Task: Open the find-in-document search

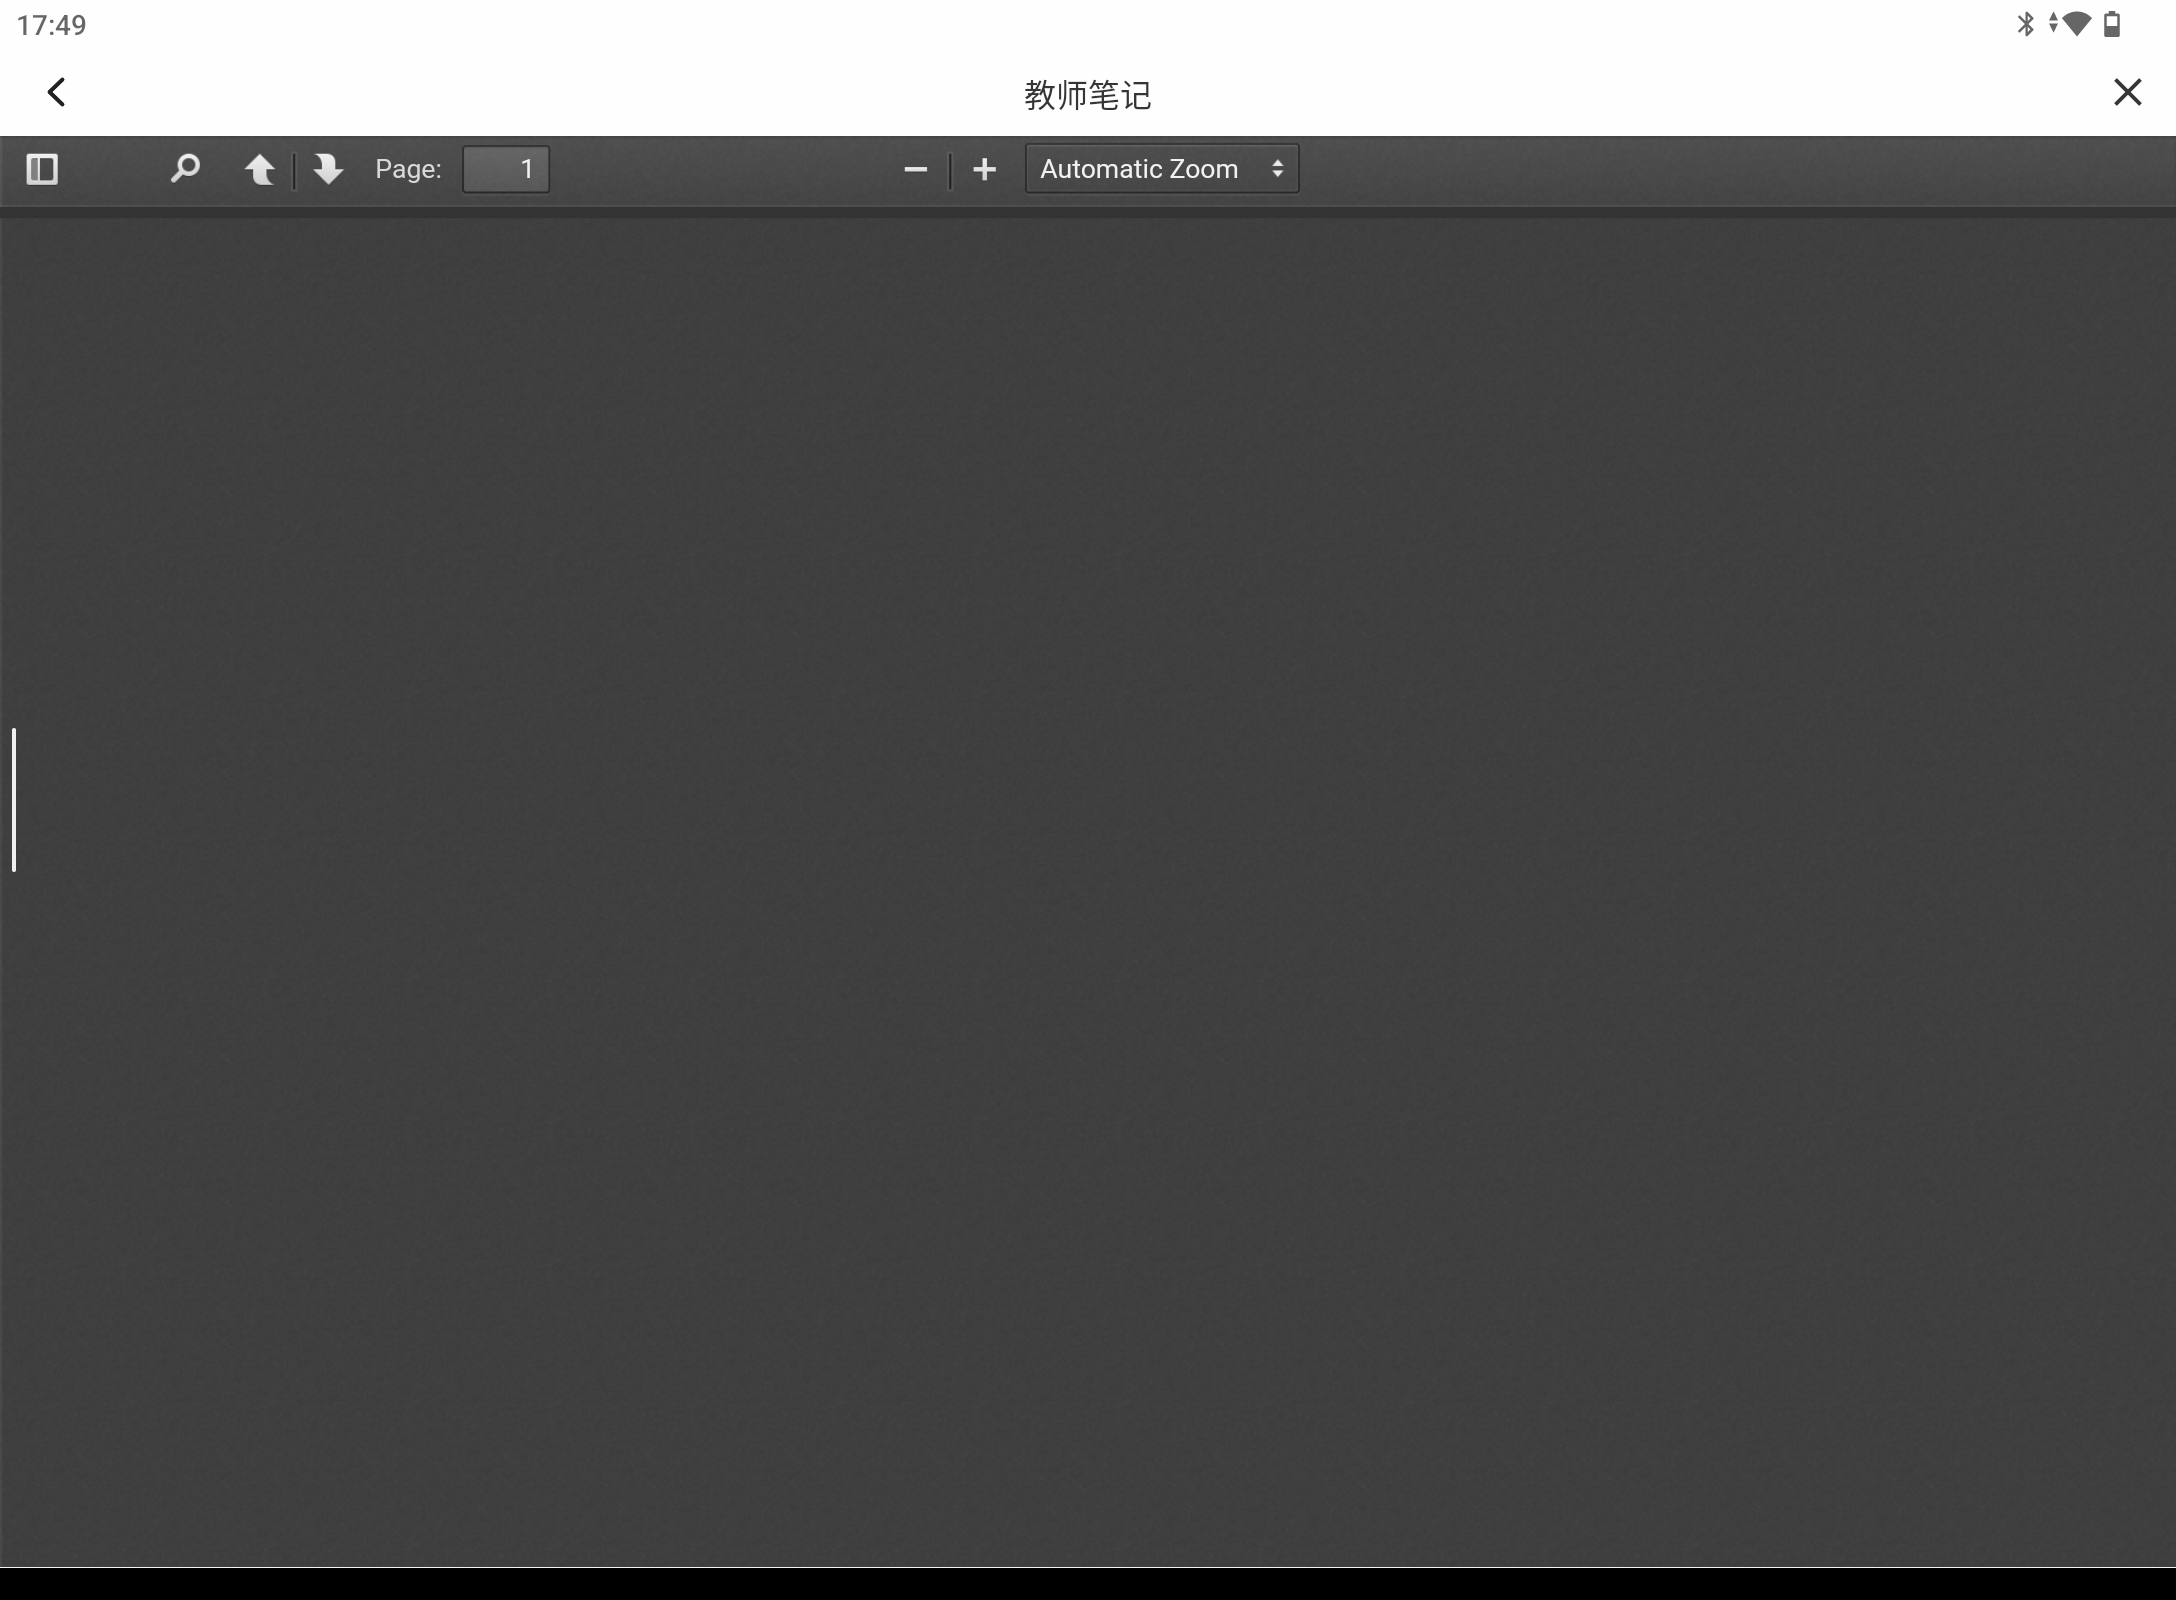Action: coord(185,169)
